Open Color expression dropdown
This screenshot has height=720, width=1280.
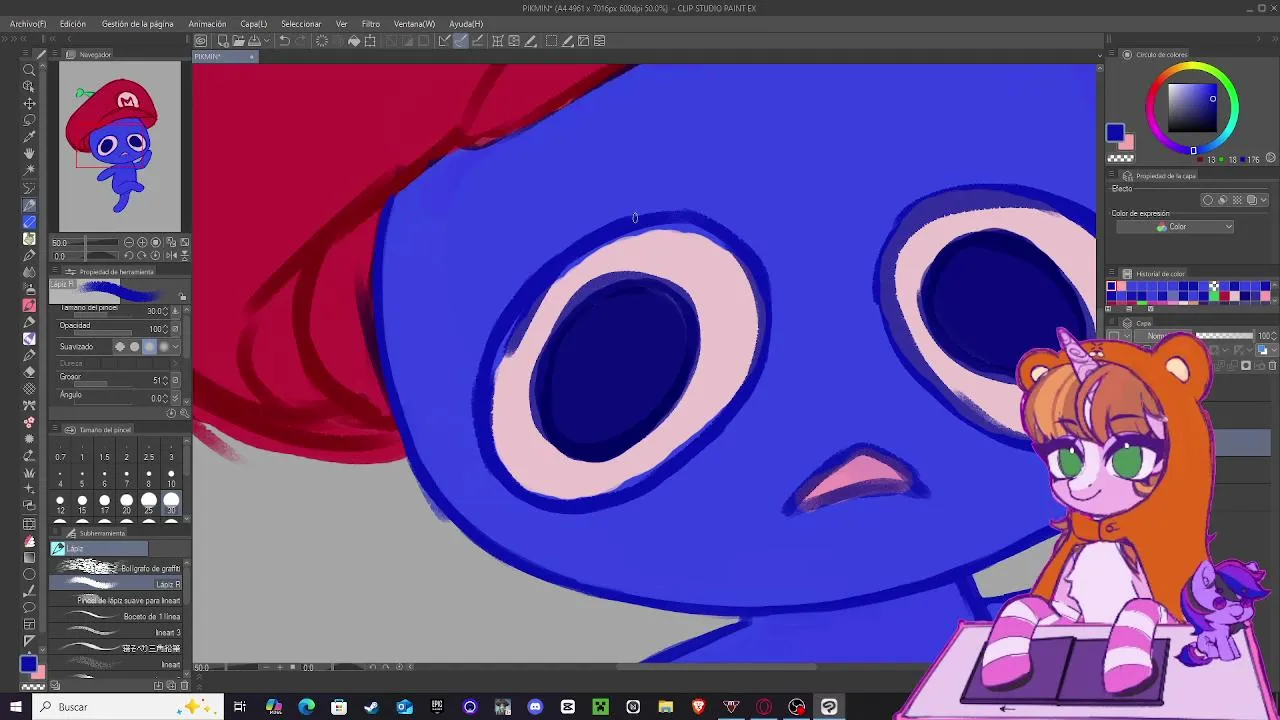1175,227
